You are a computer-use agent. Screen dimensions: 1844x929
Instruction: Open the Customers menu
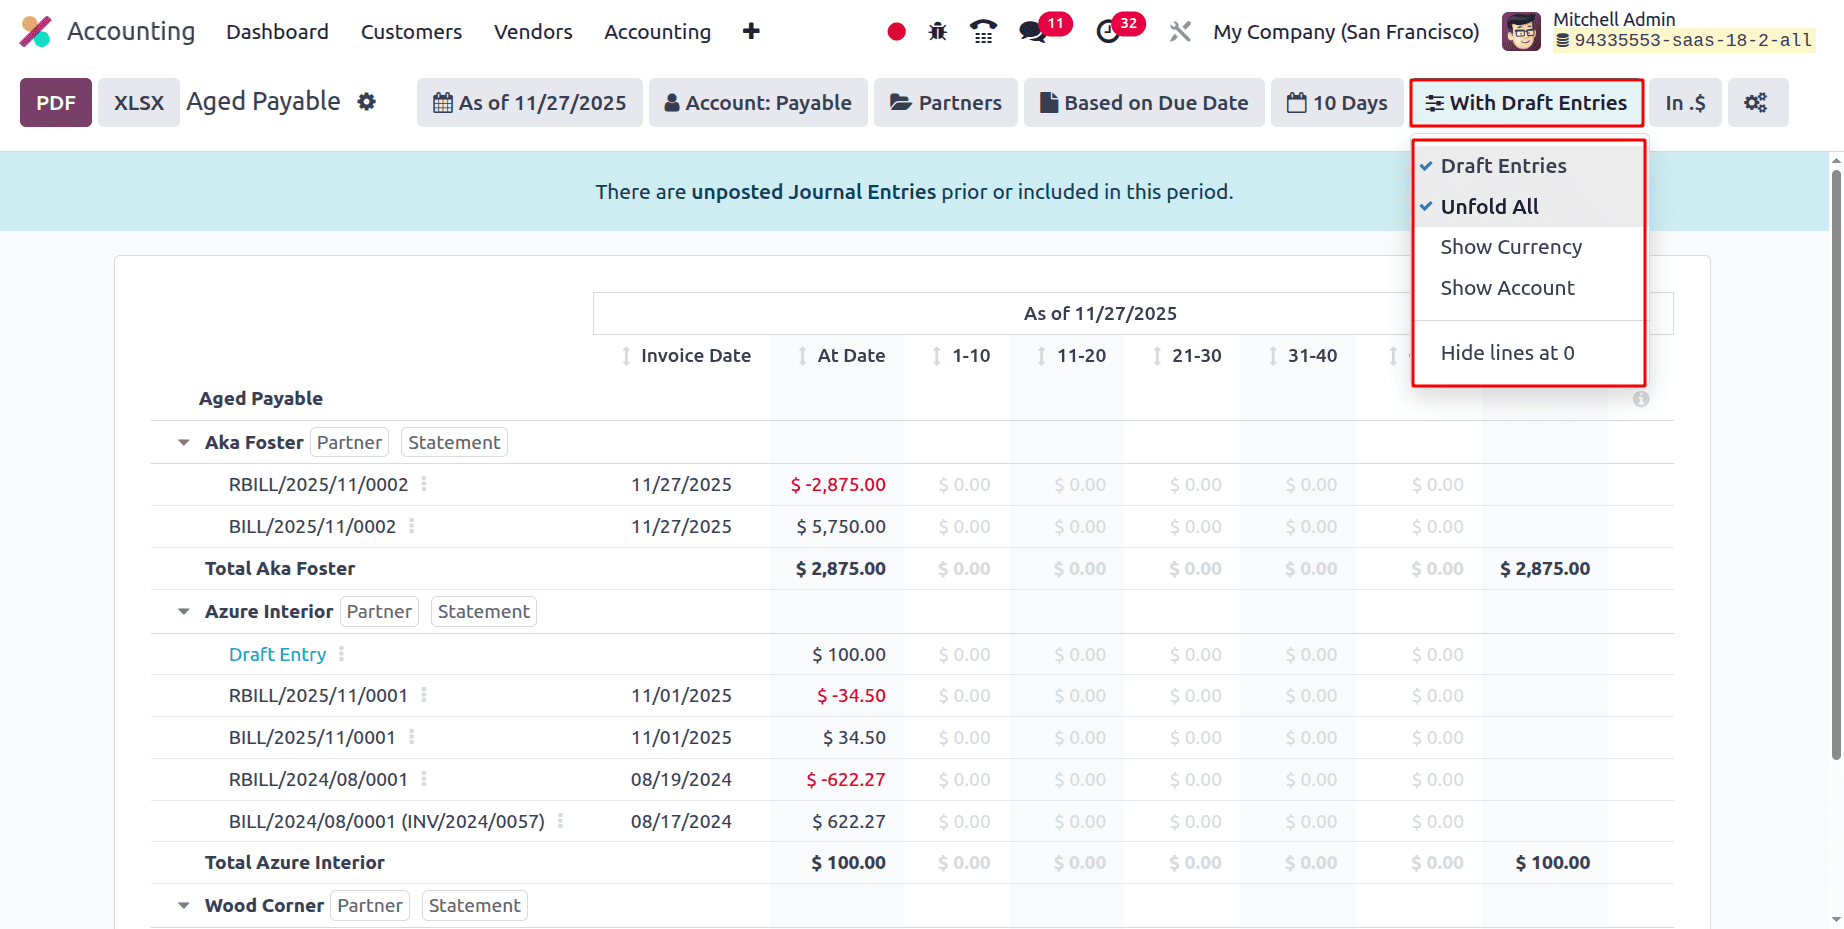point(411,32)
